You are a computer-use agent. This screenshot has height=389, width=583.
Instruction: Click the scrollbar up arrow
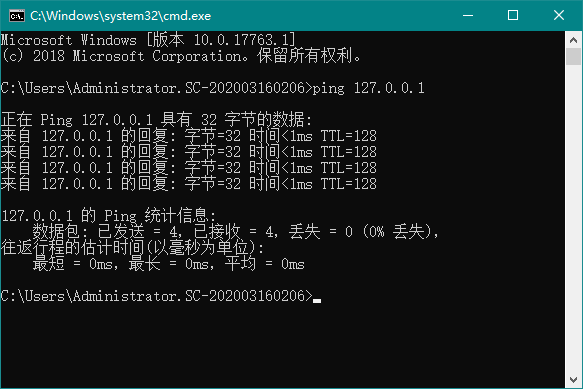tap(573, 40)
